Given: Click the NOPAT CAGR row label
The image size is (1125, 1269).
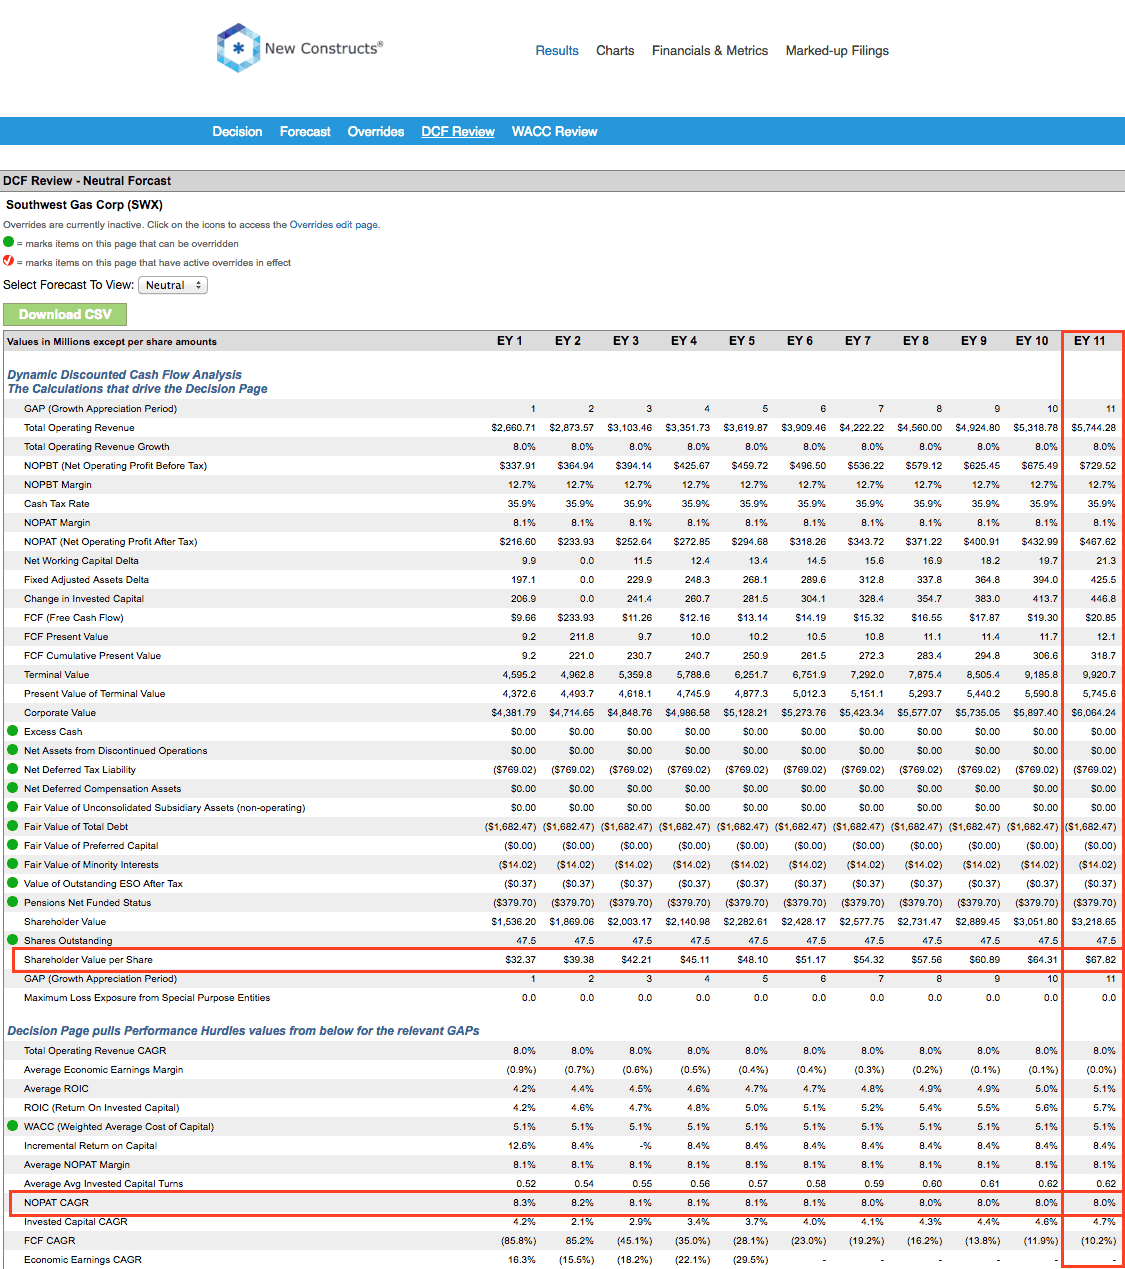Looking at the screenshot, I should point(56,1202).
